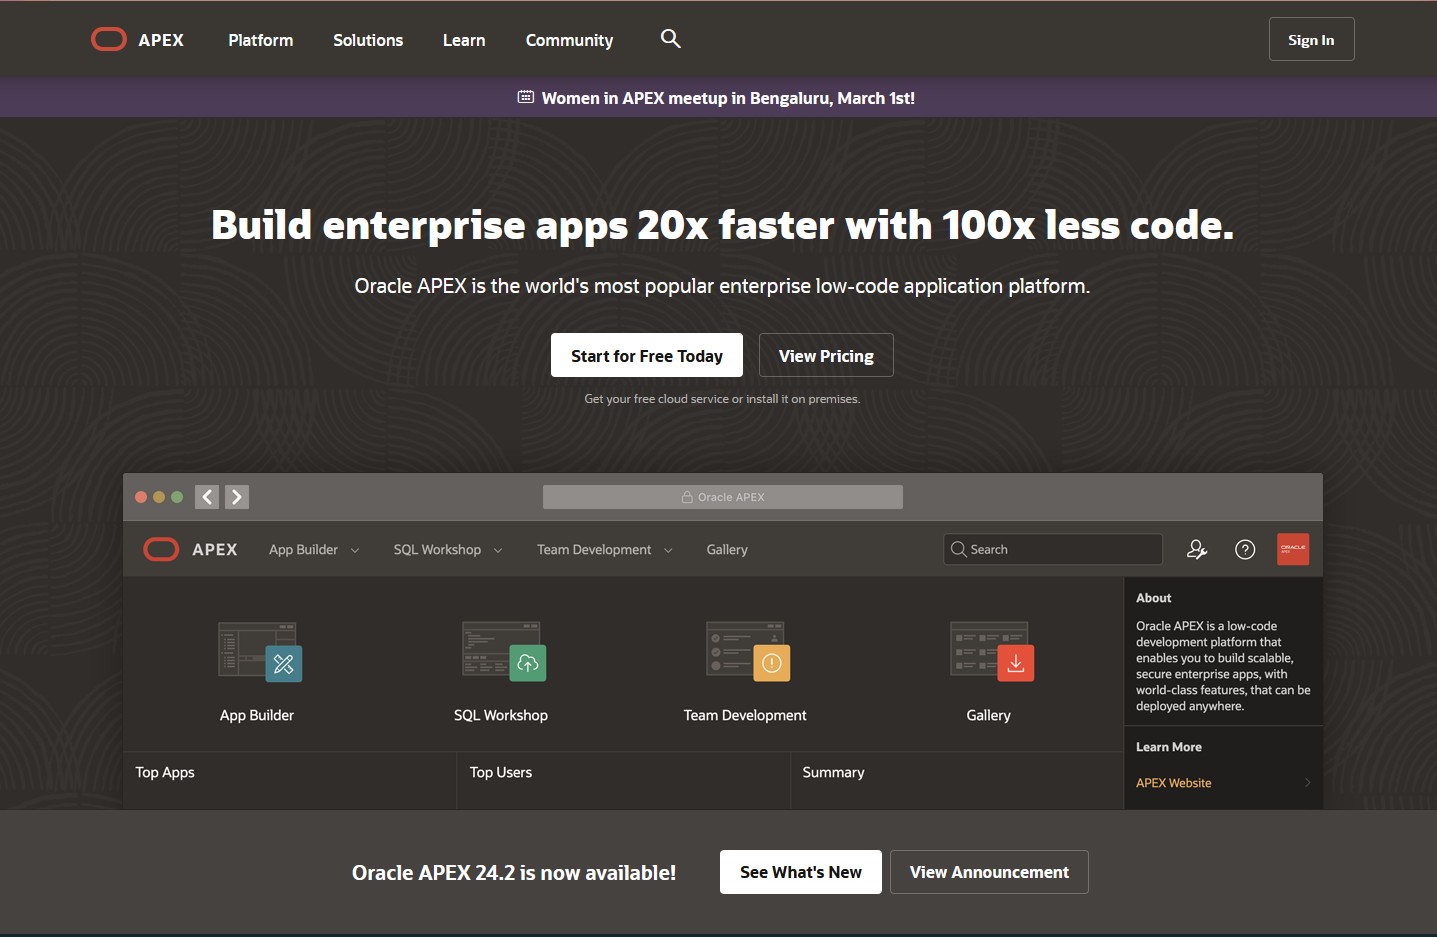Open the Team Development tile icon
1437x937 pixels.
point(748,652)
